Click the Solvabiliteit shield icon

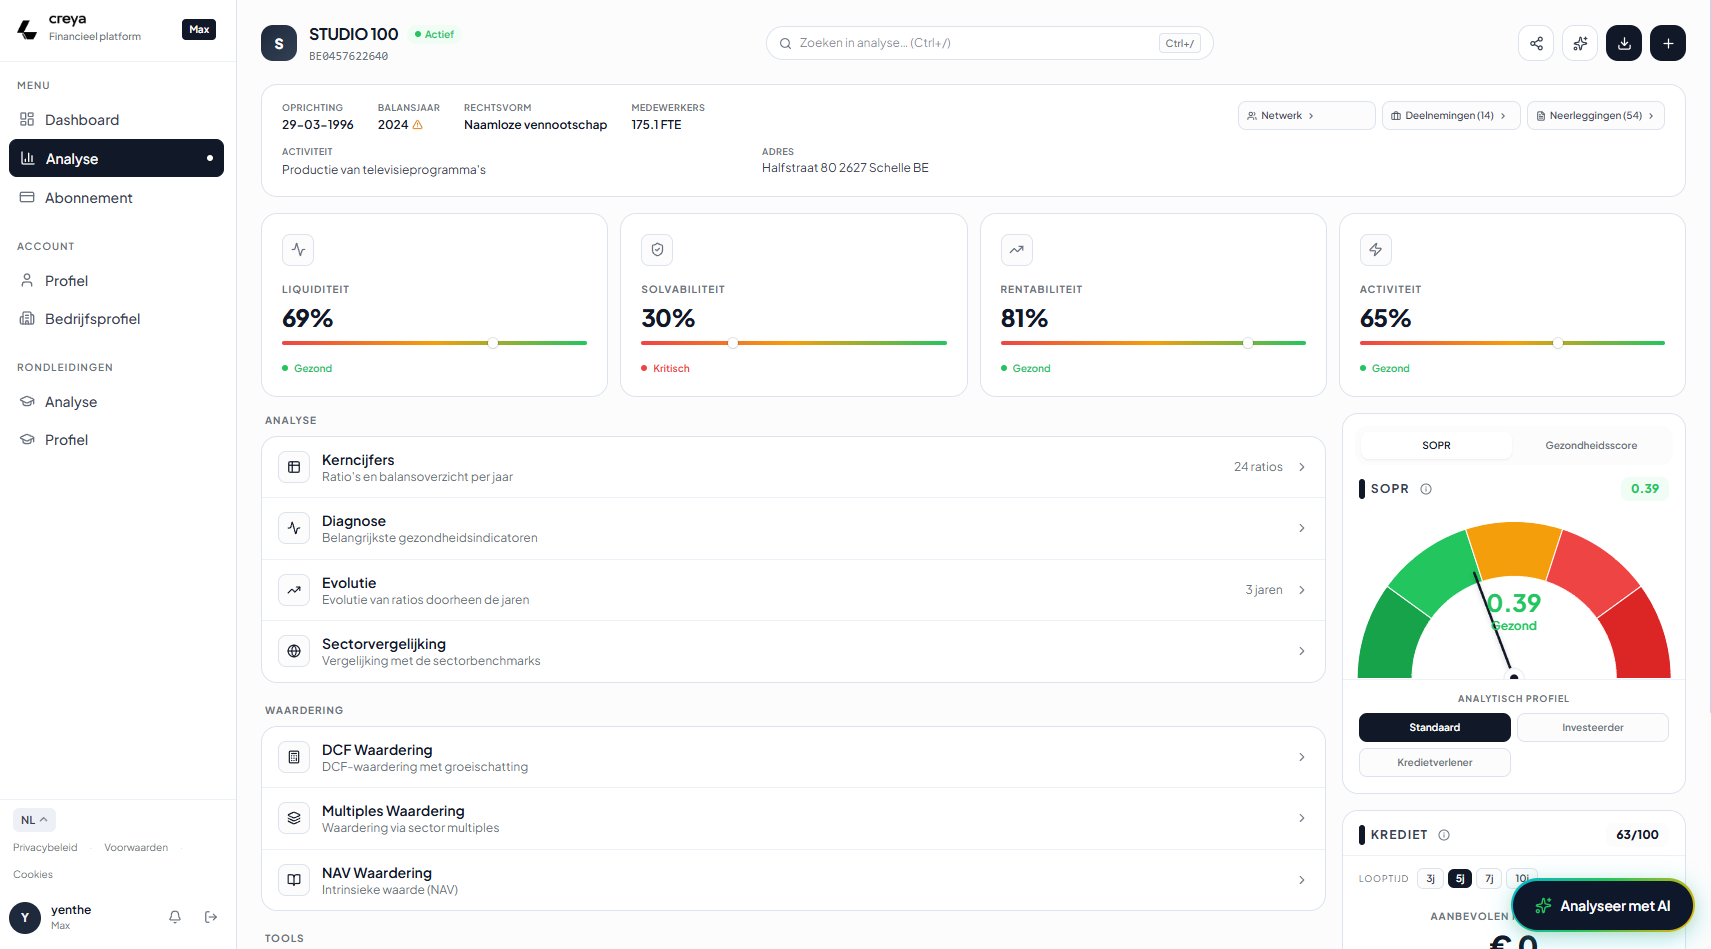[x=657, y=250]
